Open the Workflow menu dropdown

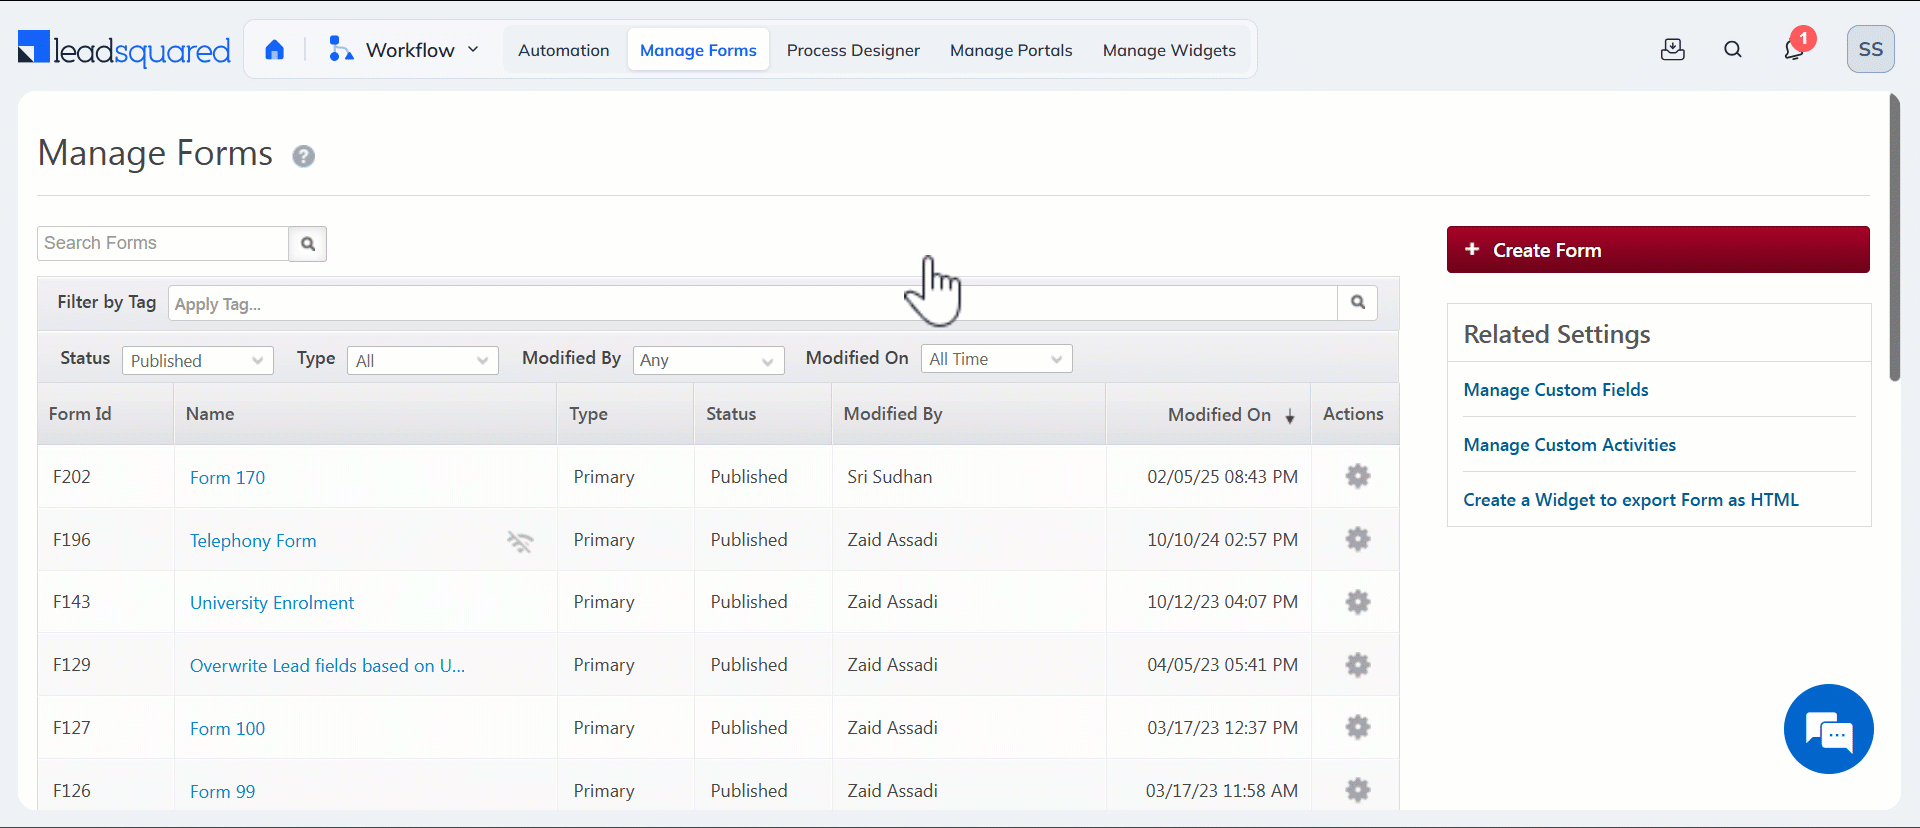click(405, 50)
